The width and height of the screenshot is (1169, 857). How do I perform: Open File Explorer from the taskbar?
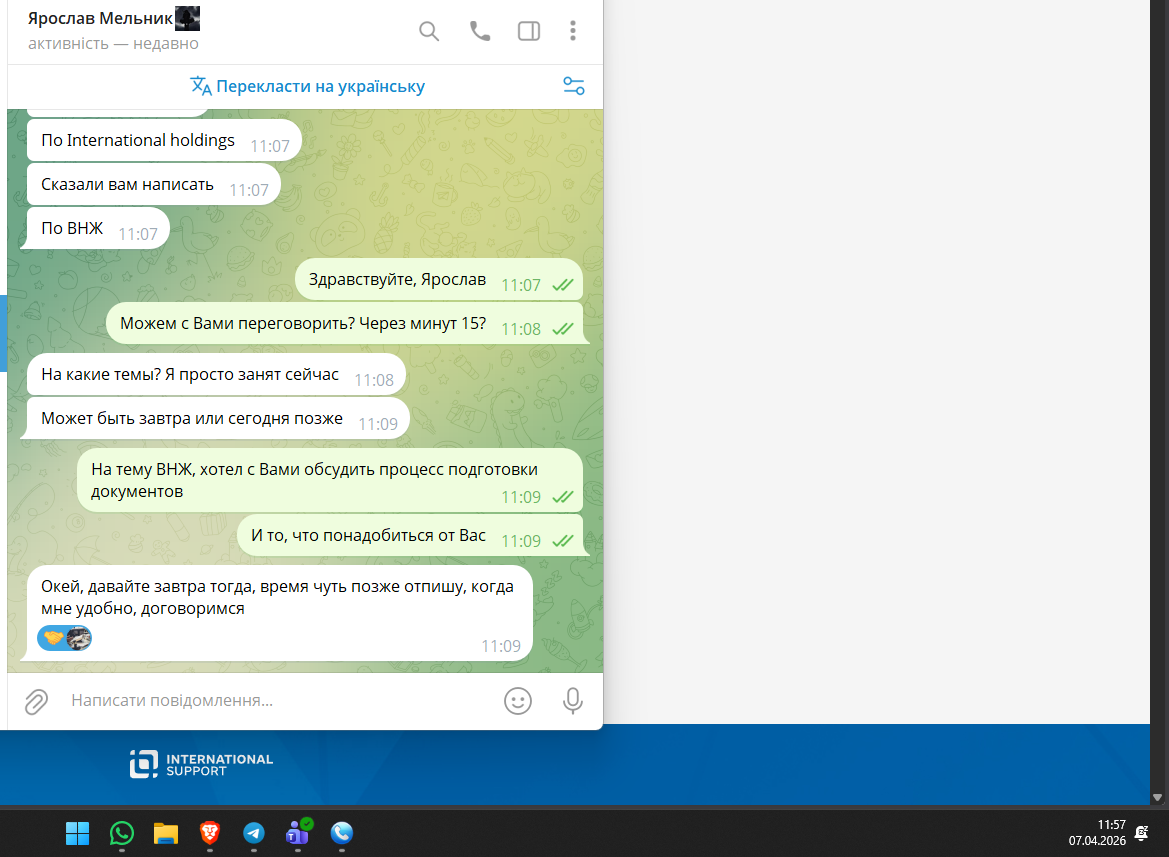tap(166, 833)
